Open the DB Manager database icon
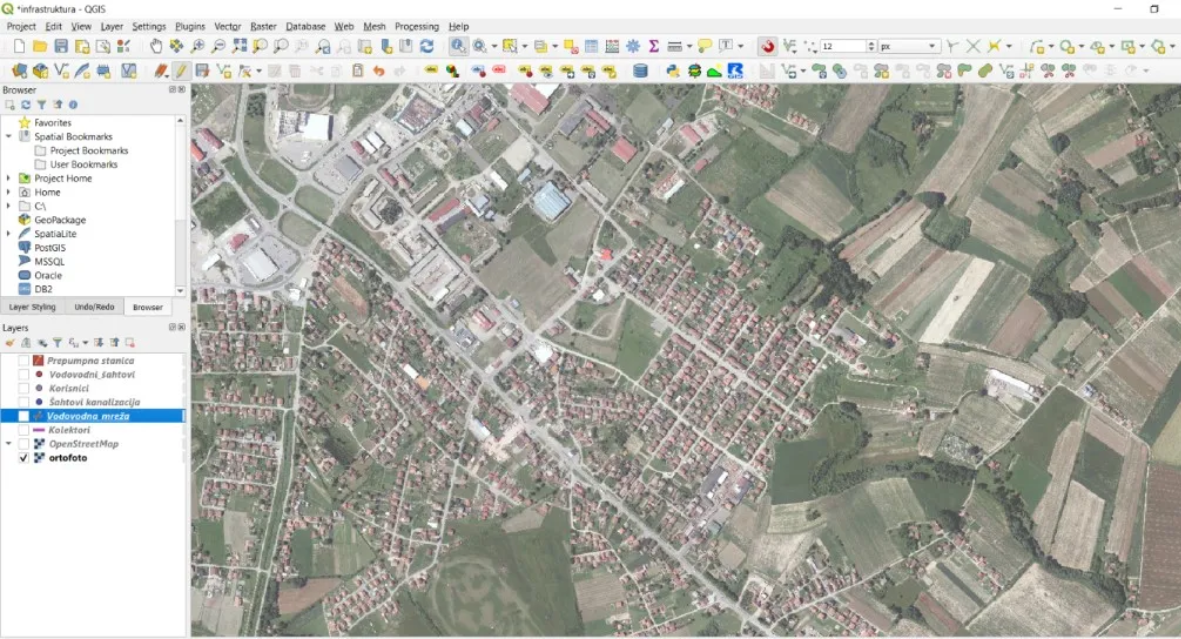This screenshot has height=639, width=1181. 640,71
